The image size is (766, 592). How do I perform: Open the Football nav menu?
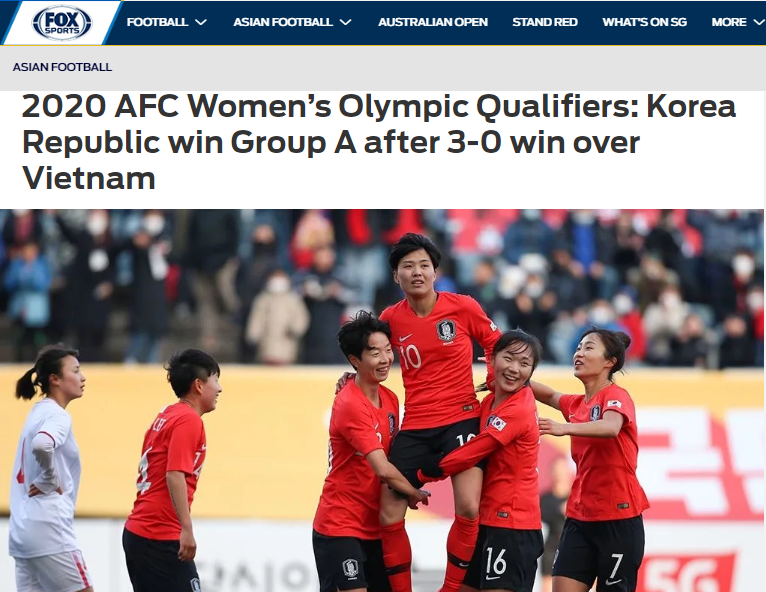point(157,22)
